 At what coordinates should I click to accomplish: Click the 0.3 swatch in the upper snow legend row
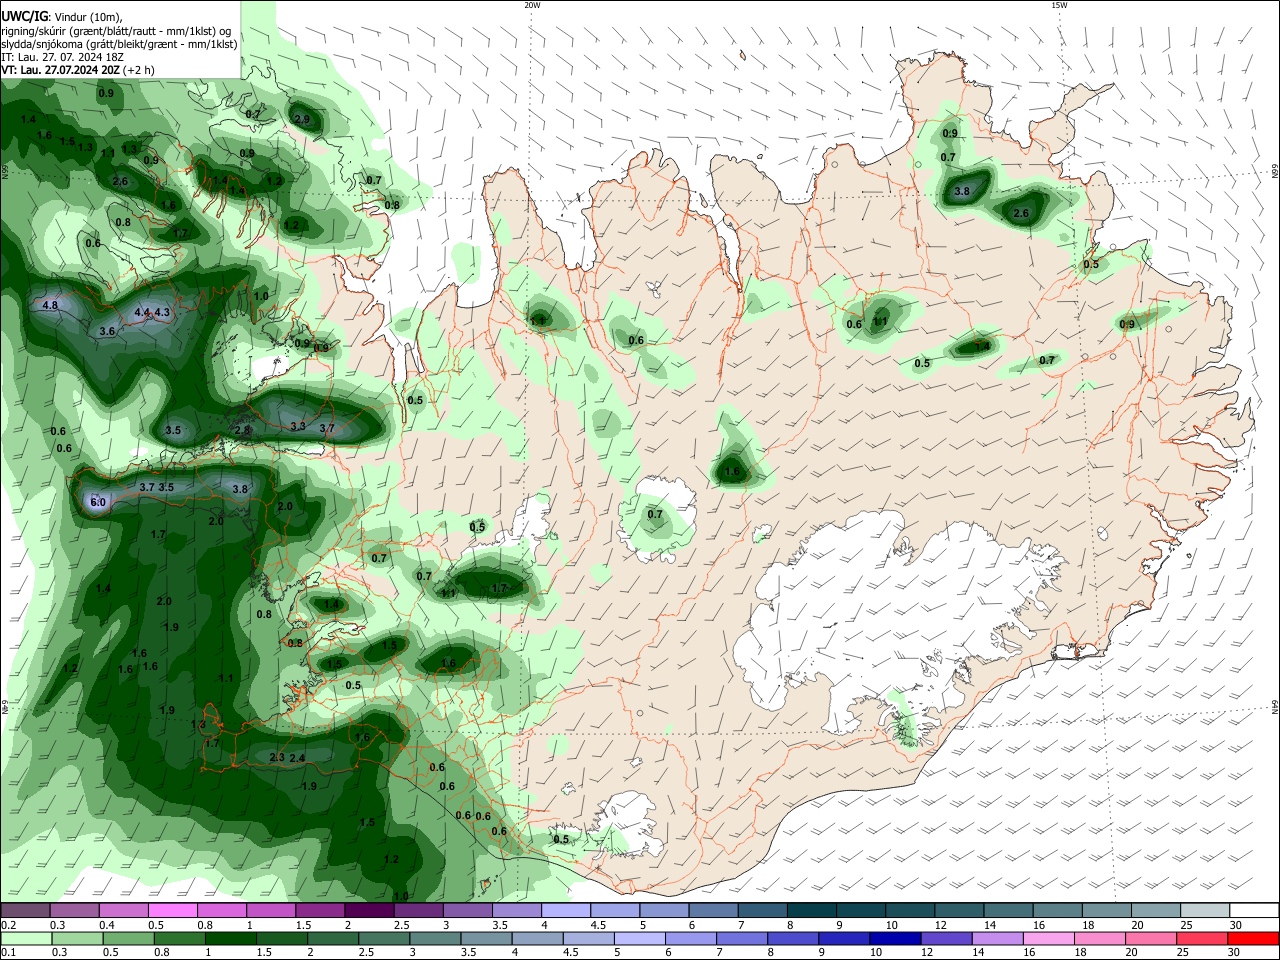(x=74, y=910)
